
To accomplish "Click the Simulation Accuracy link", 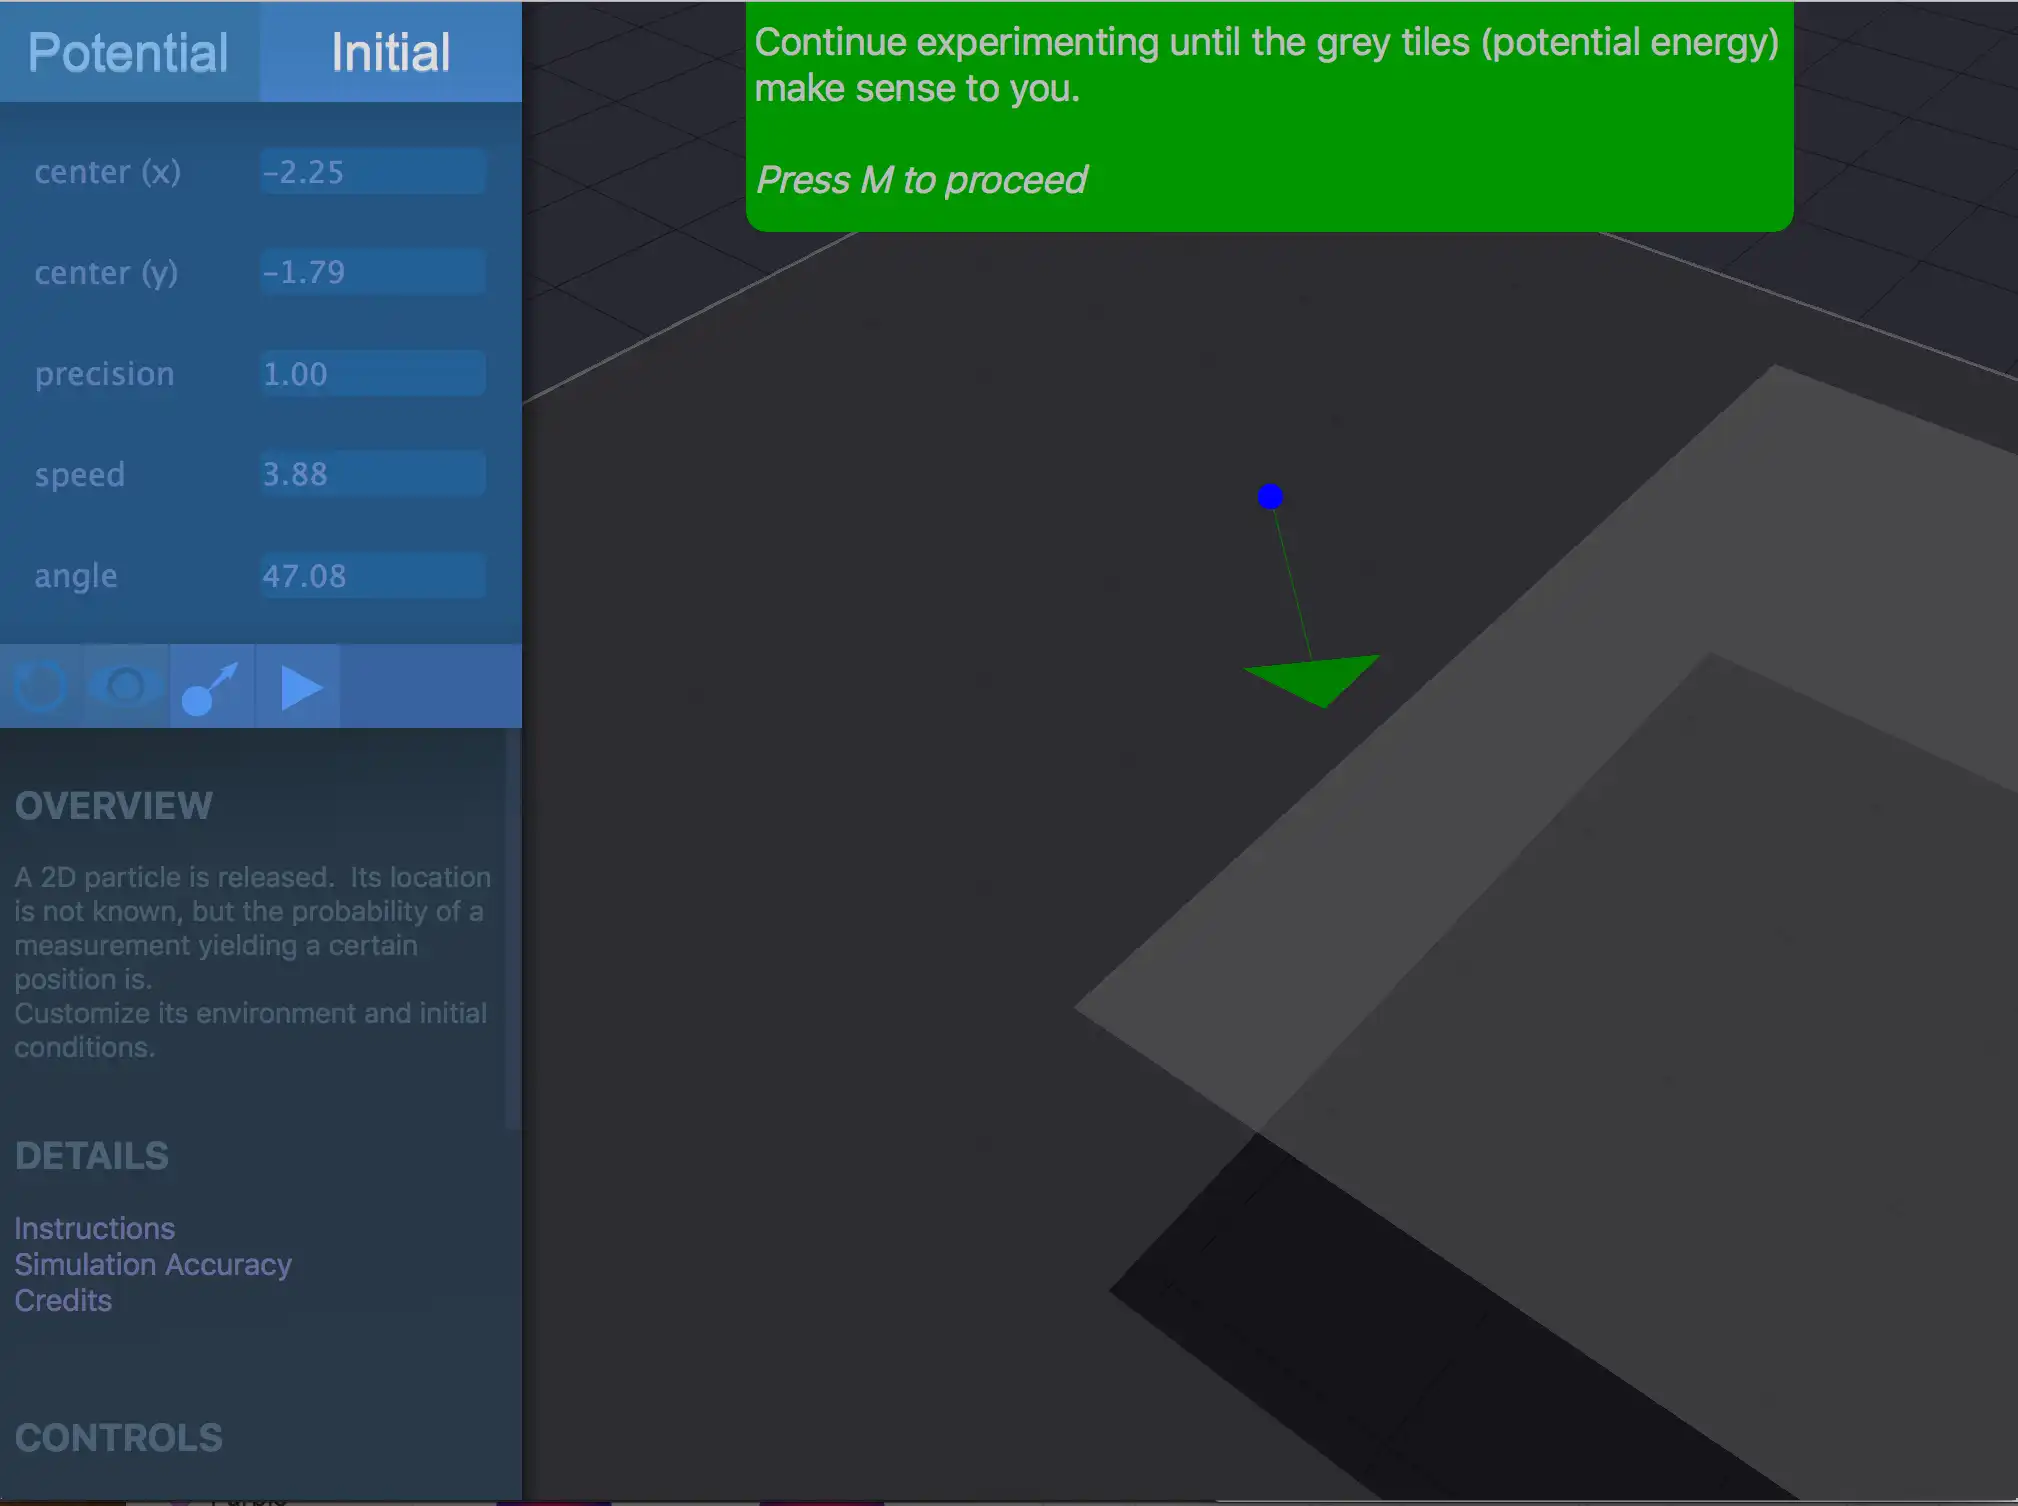I will [x=152, y=1264].
